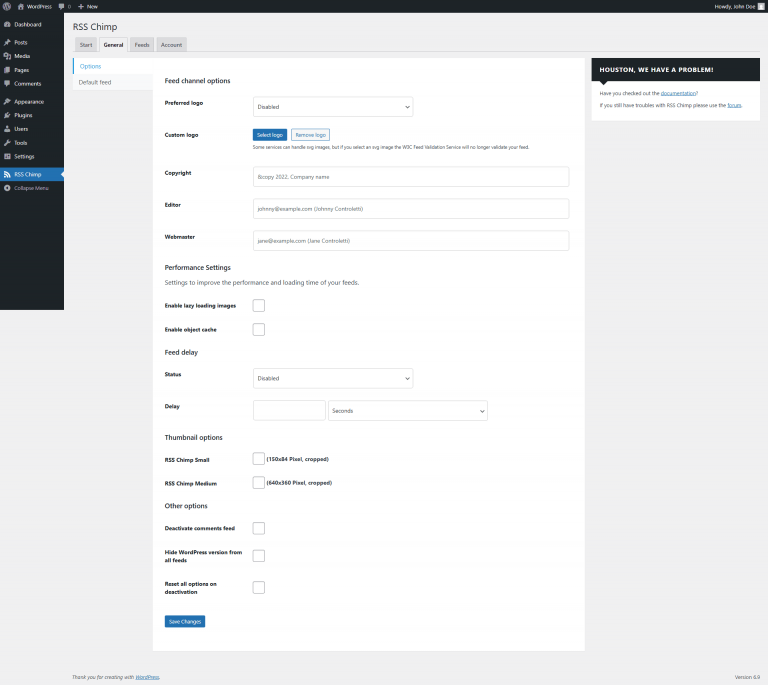The width and height of the screenshot is (768, 685).
Task: Click the Plugins icon in sidebar
Action: coord(7,115)
